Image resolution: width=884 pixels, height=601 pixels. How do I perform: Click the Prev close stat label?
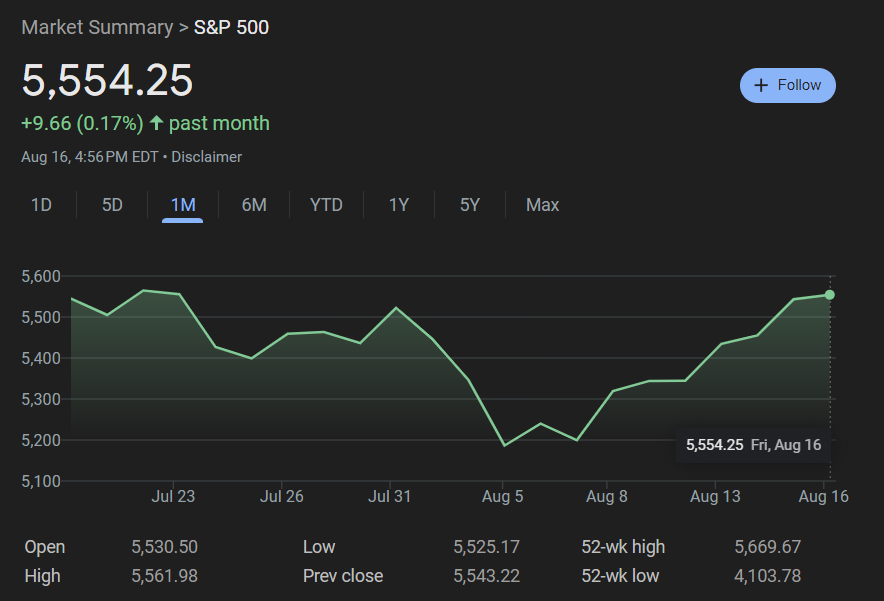(343, 576)
